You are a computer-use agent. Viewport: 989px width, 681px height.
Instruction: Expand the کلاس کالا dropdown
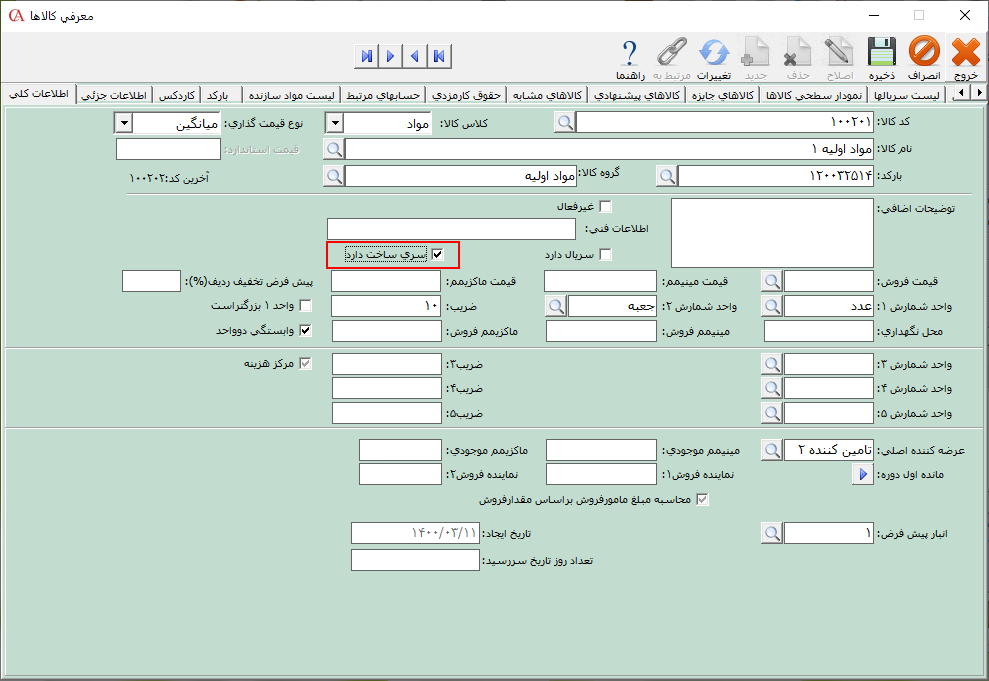click(336, 122)
